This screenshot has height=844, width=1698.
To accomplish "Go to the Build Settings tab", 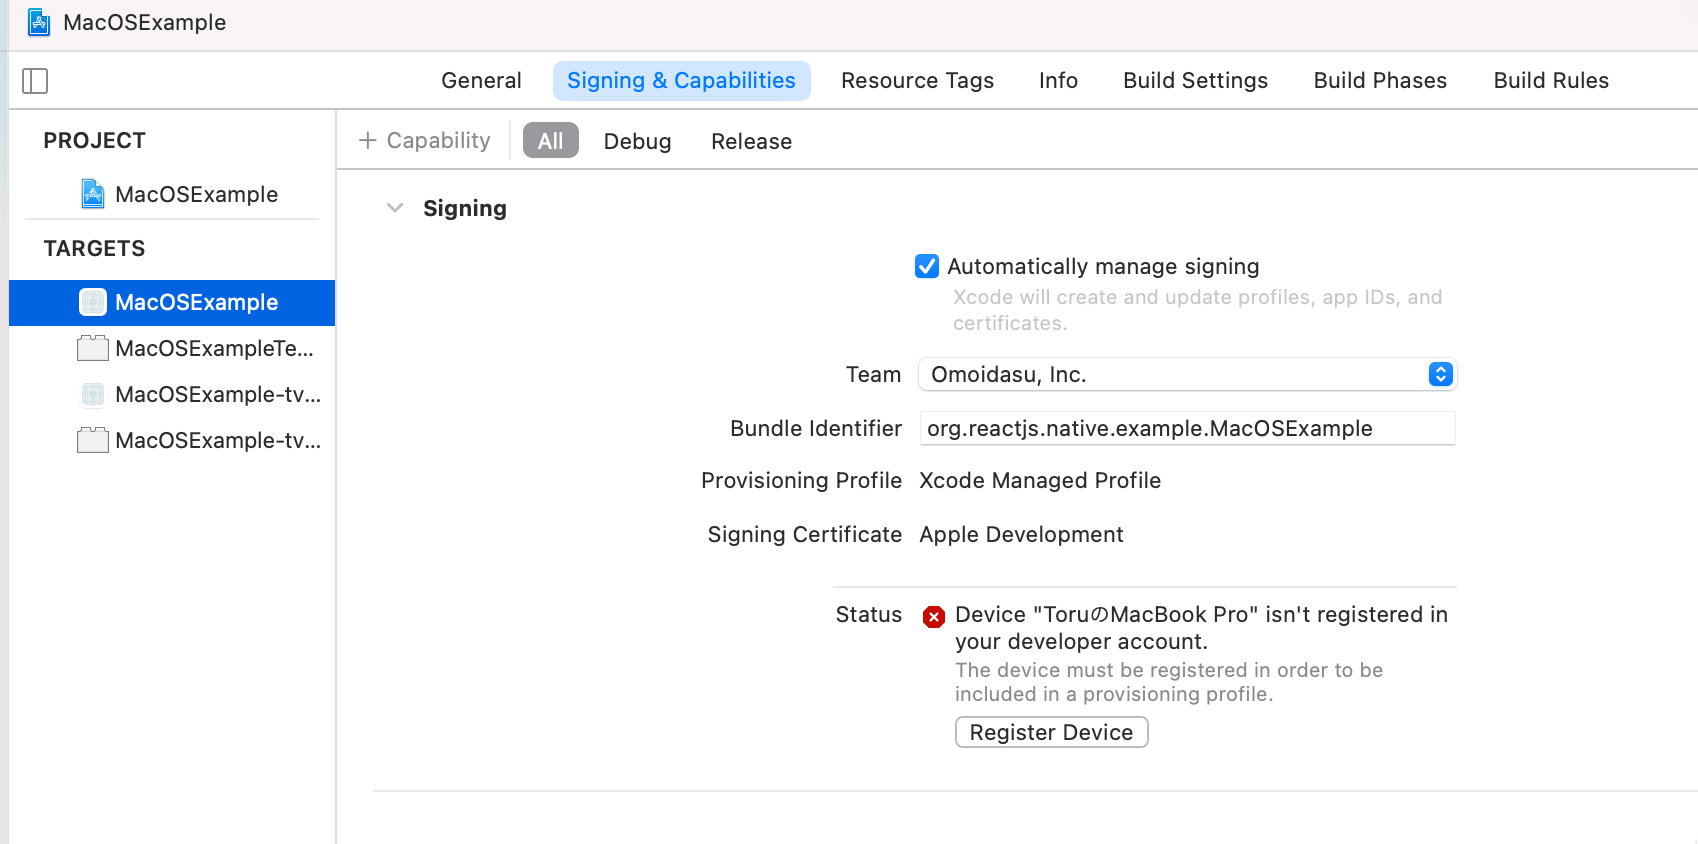I will (x=1195, y=81).
